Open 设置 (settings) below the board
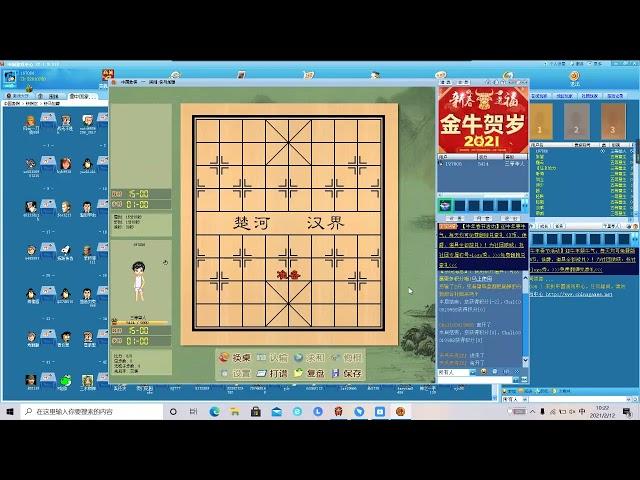Screen dimensions: 640x480 234,373
